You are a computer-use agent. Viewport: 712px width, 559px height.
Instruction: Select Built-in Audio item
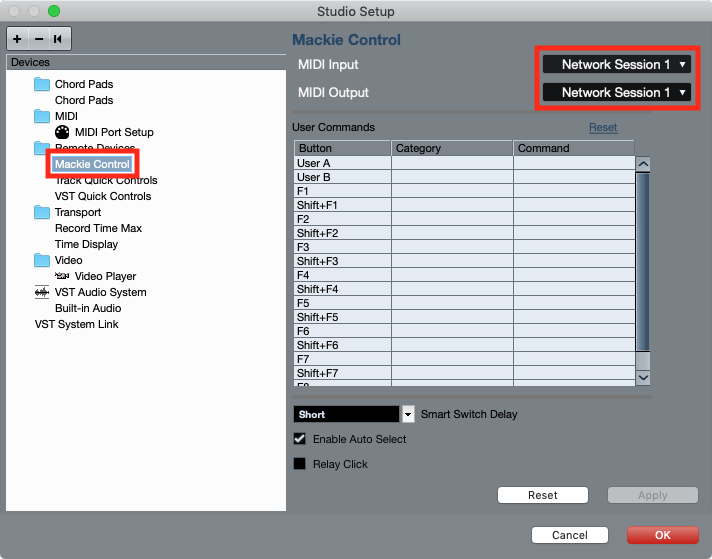pos(88,308)
